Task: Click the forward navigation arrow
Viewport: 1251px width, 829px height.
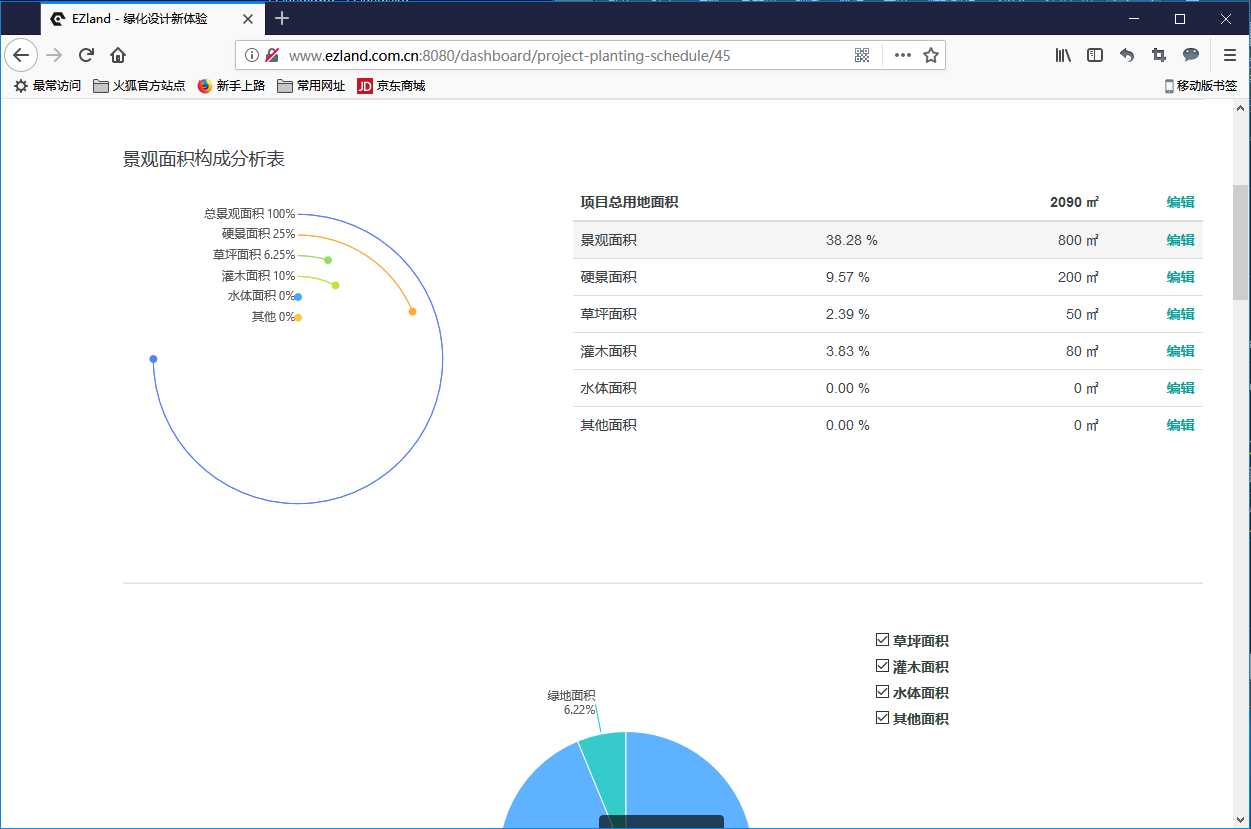Action: point(55,55)
